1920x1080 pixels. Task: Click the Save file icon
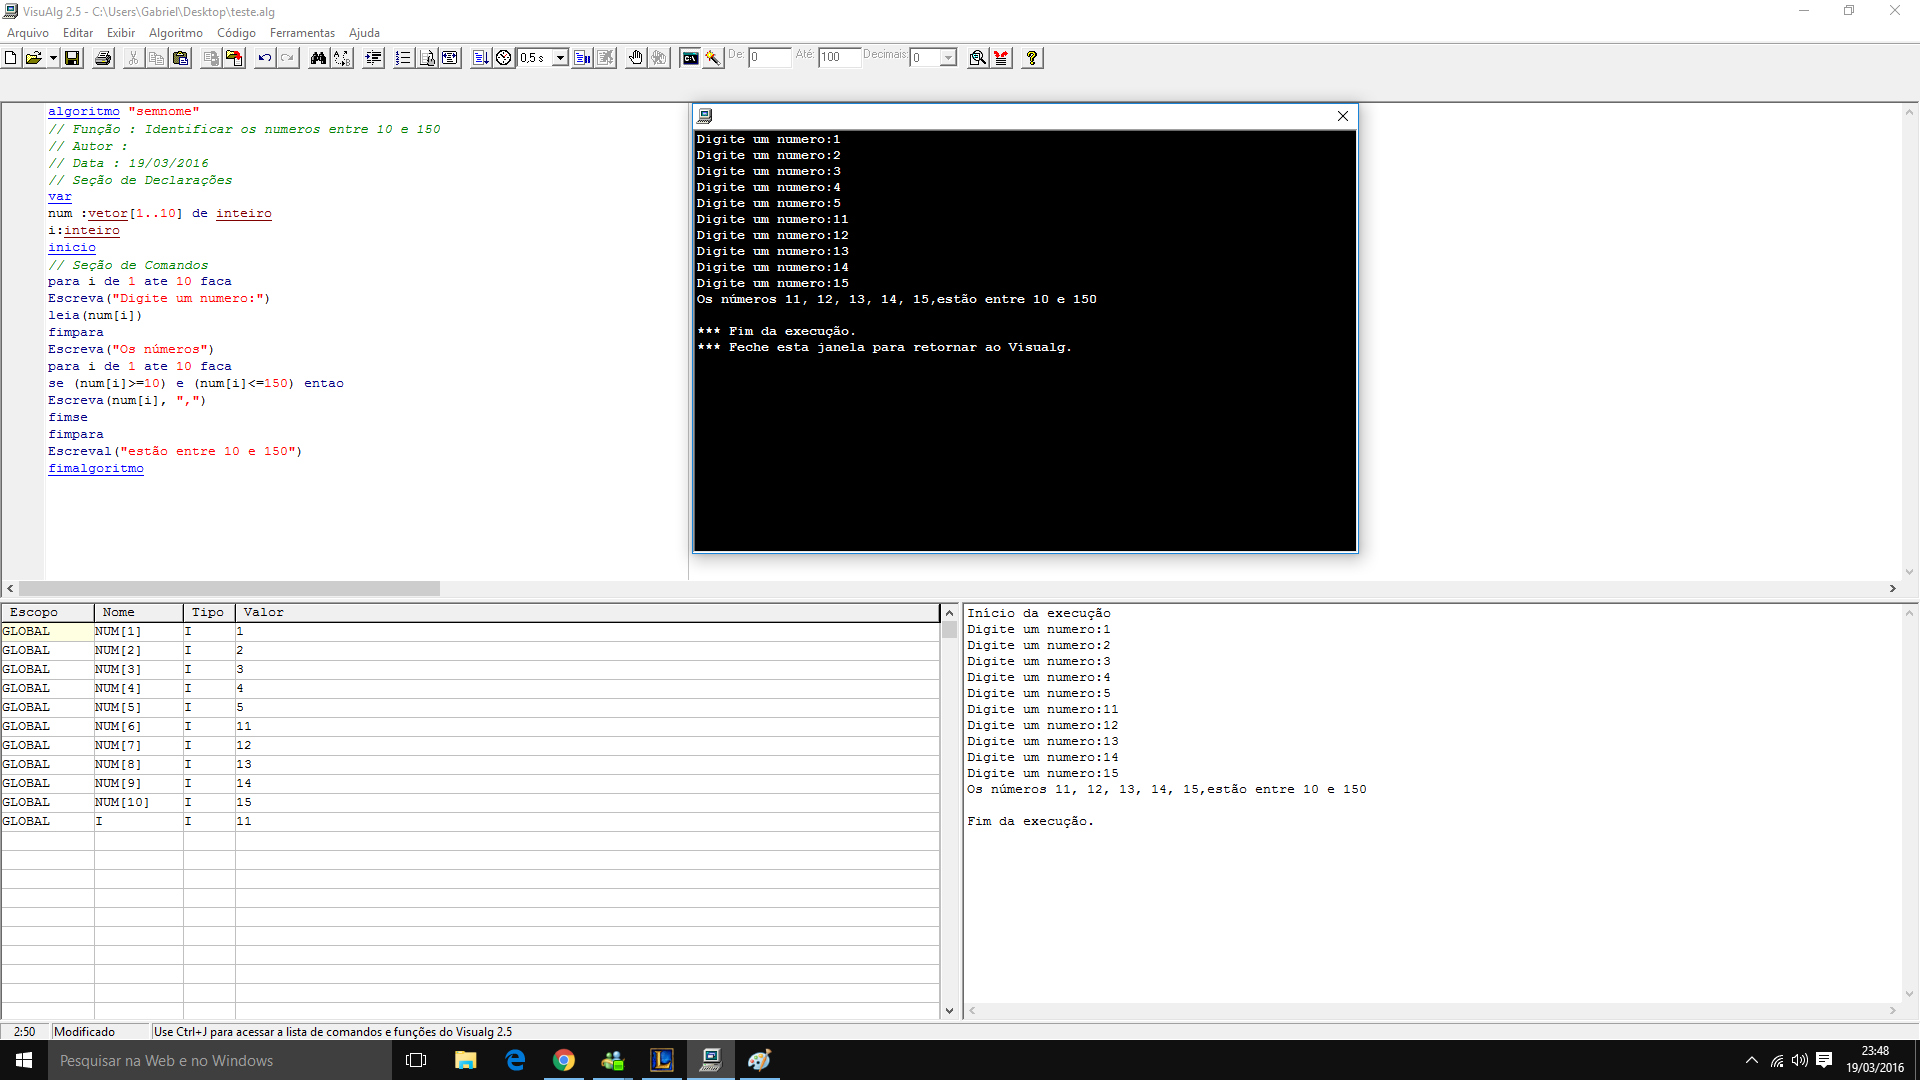point(71,57)
